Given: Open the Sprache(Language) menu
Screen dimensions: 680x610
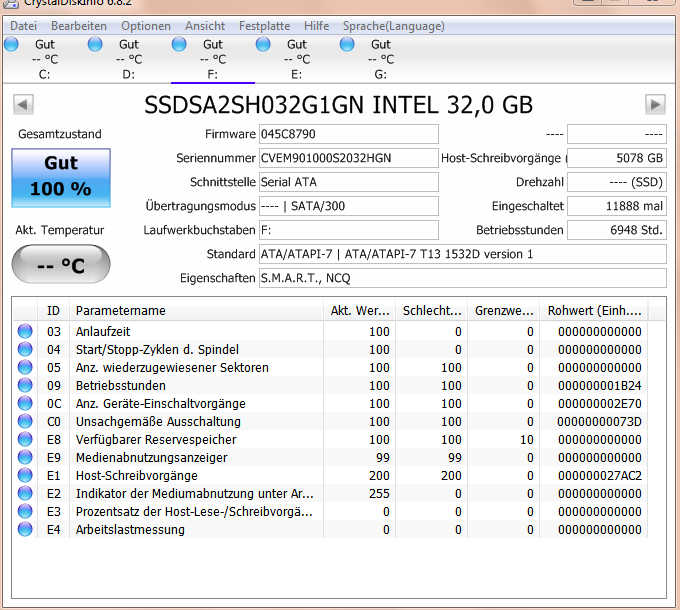Looking at the screenshot, I should click(x=393, y=26).
